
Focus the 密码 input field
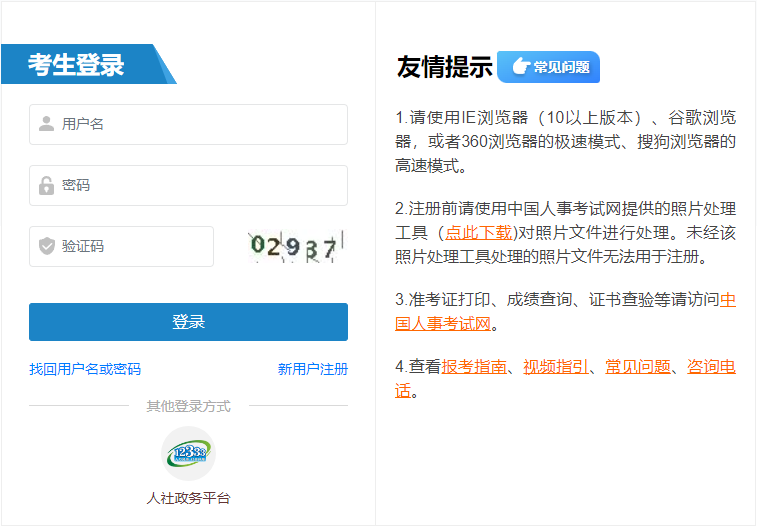pyautogui.click(x=200, y=186)
